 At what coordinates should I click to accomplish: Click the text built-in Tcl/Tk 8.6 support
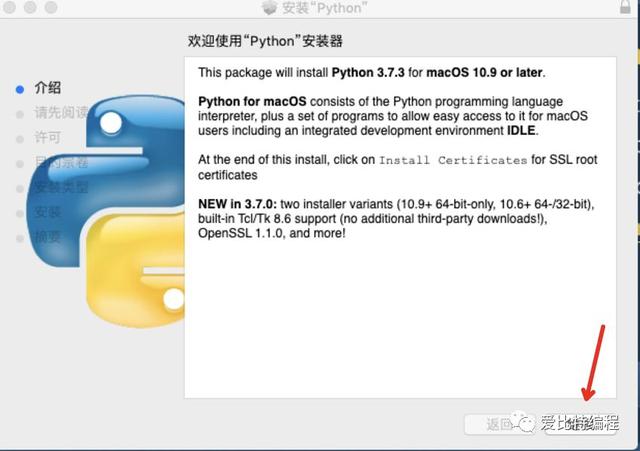pos(268,219)
